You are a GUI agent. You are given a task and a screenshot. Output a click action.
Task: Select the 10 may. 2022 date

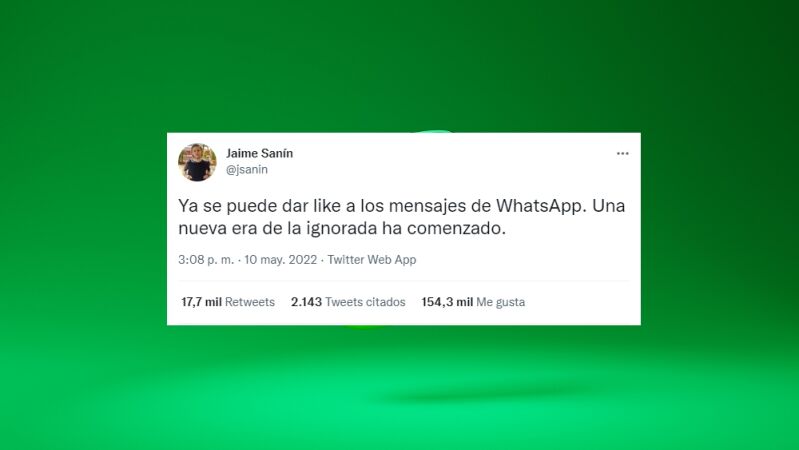[281, 259]
